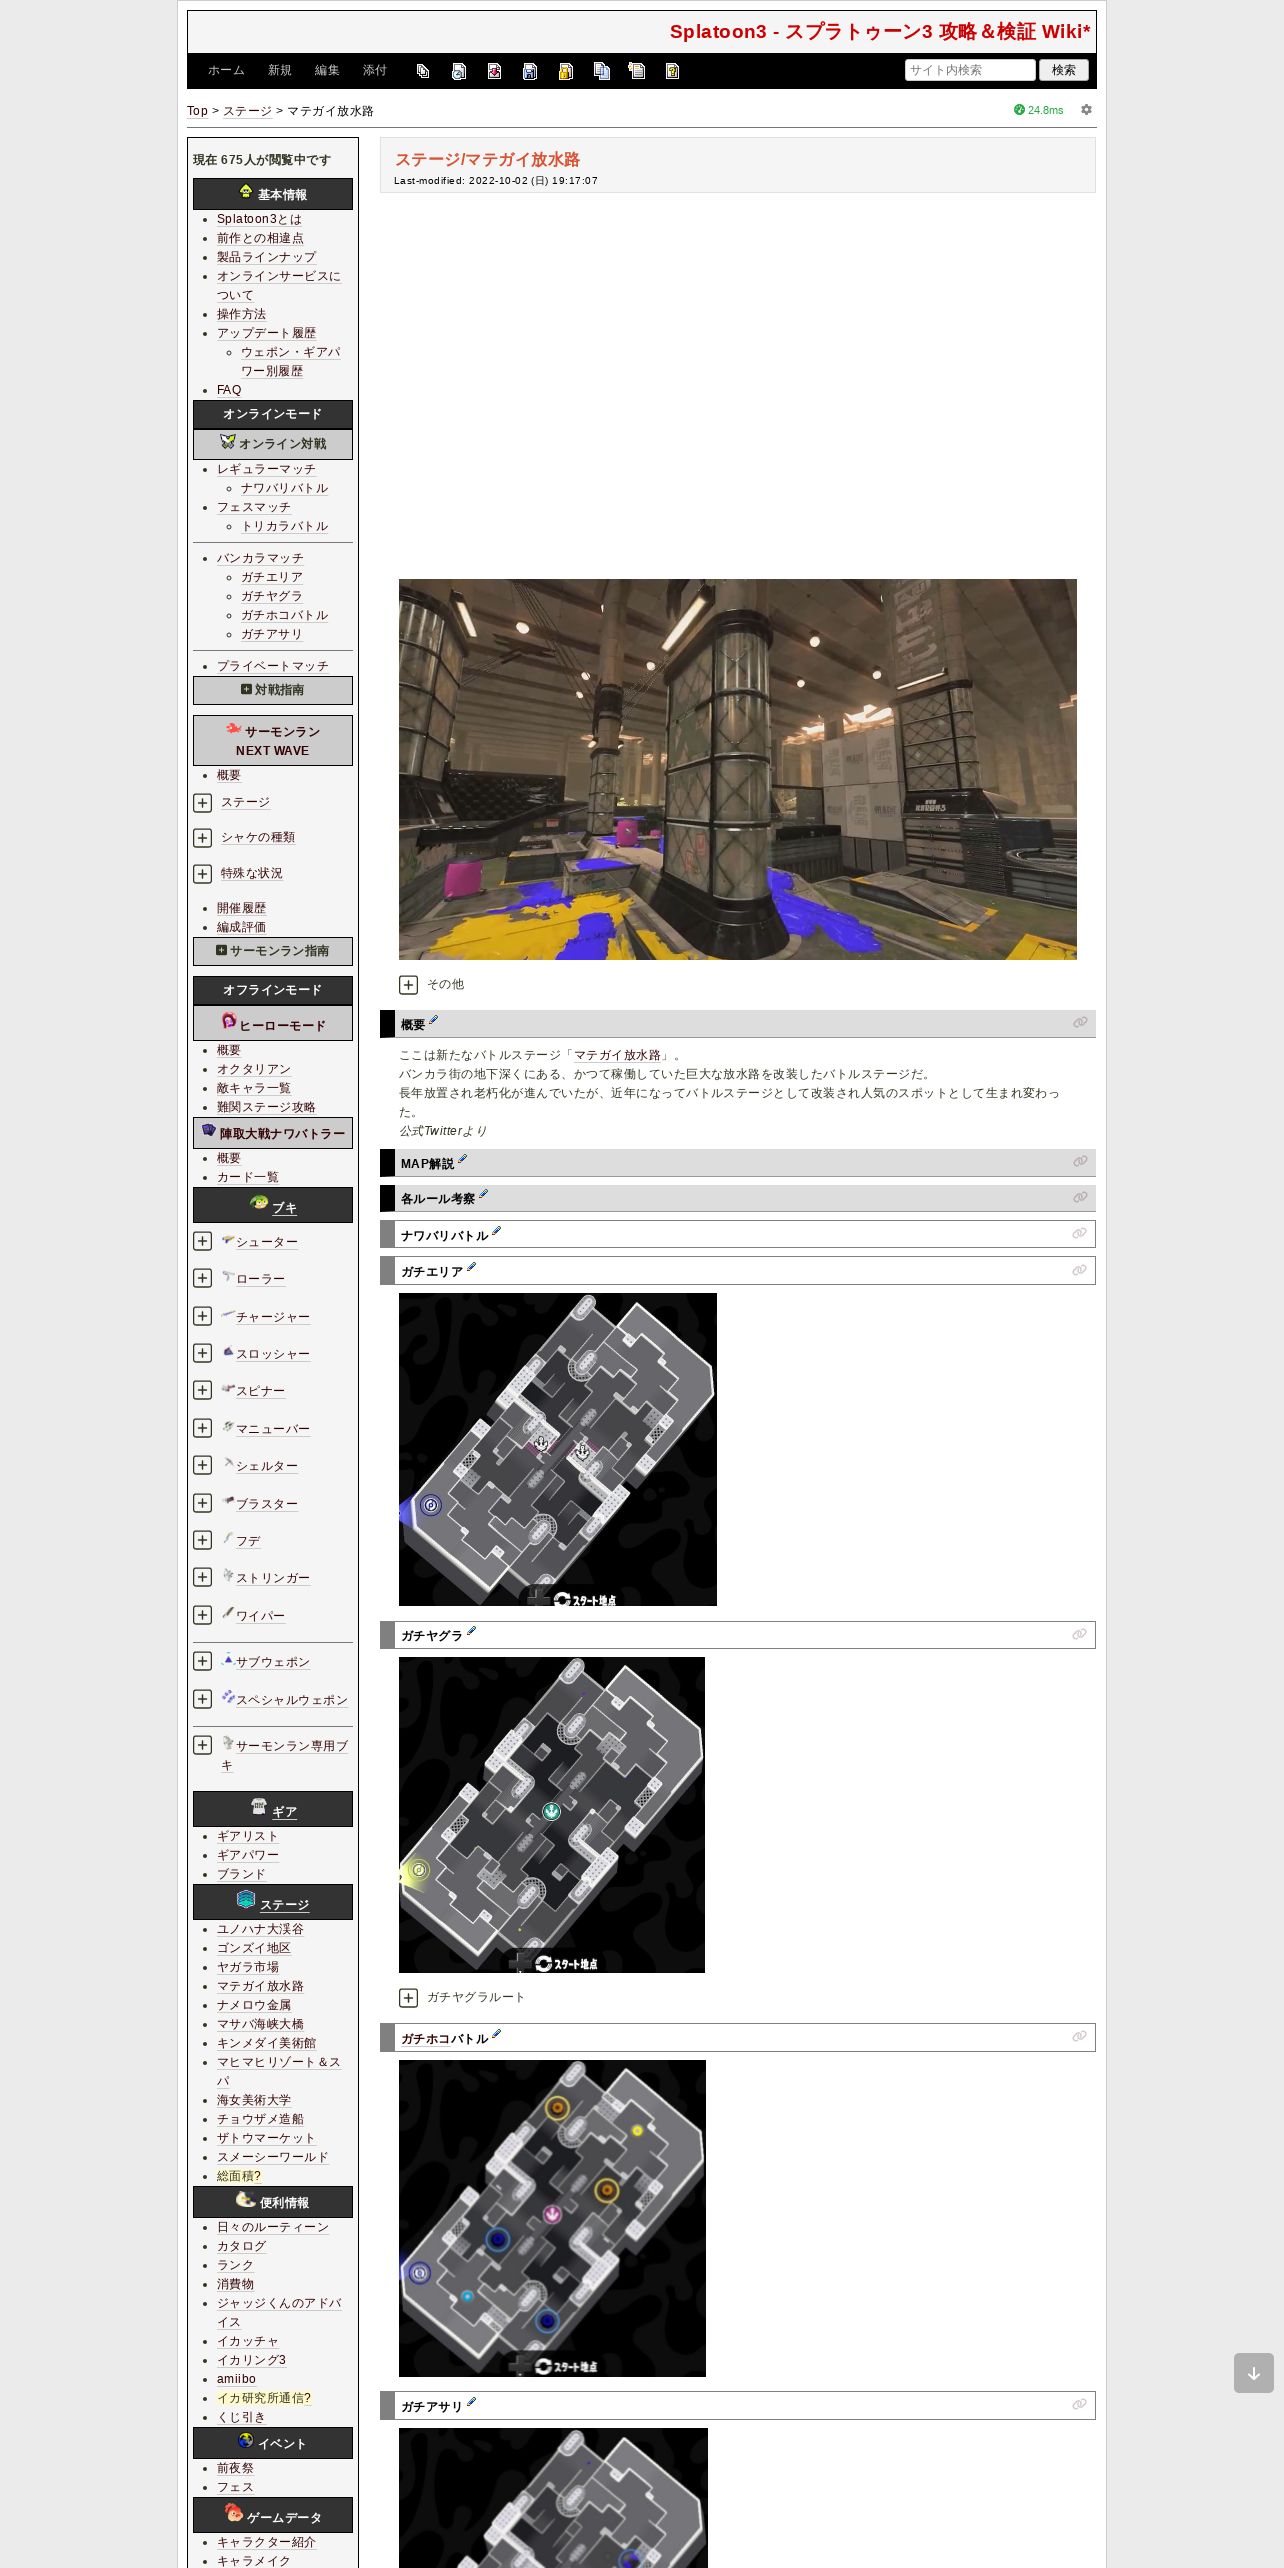
Task: Edit the ガチホコバトル section via pencil icon
Action: click(x=496, y=2035)
